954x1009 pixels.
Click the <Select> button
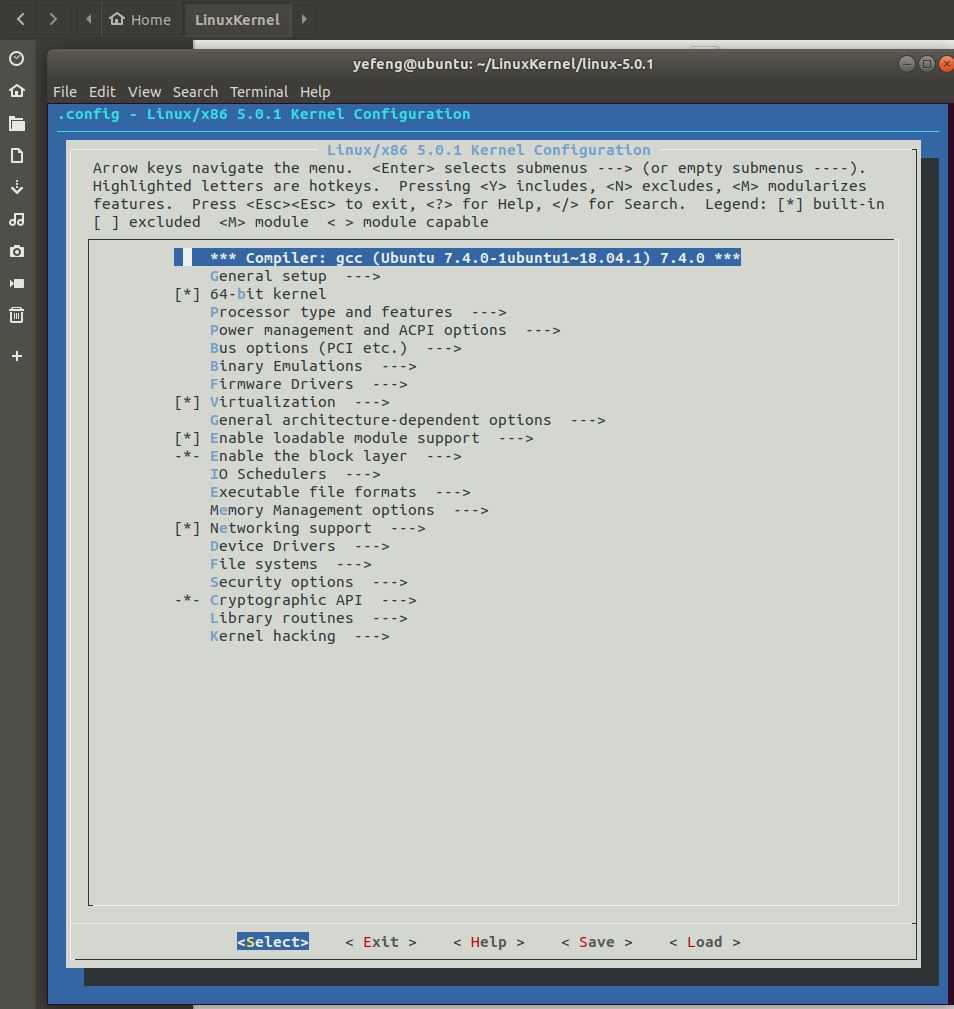click(273, 941)
